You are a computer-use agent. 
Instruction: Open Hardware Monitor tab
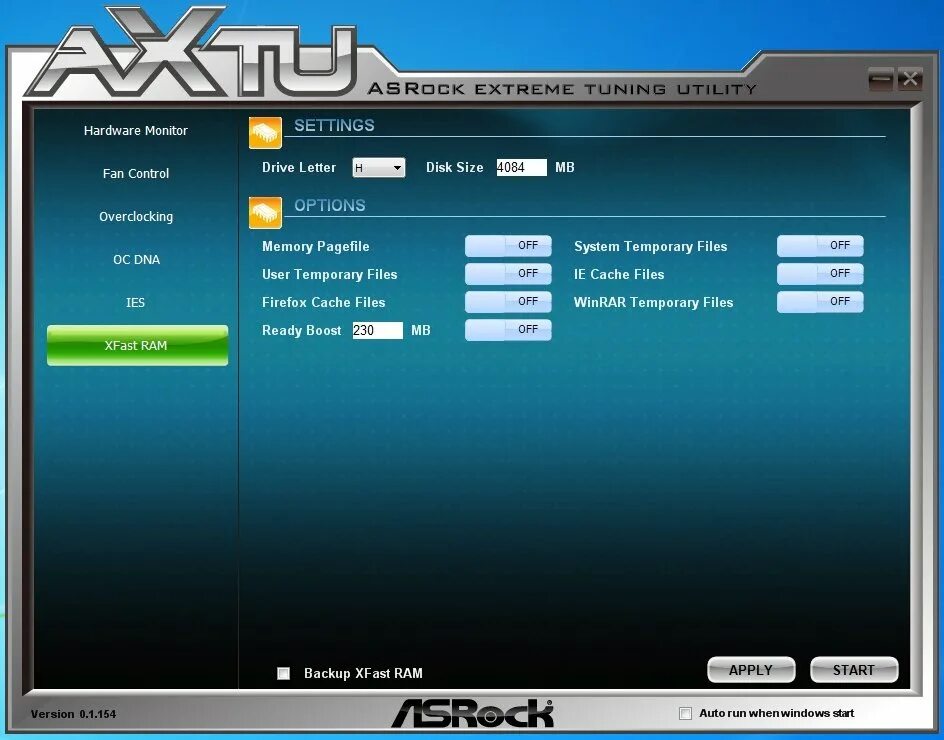[x=136, y=131]
